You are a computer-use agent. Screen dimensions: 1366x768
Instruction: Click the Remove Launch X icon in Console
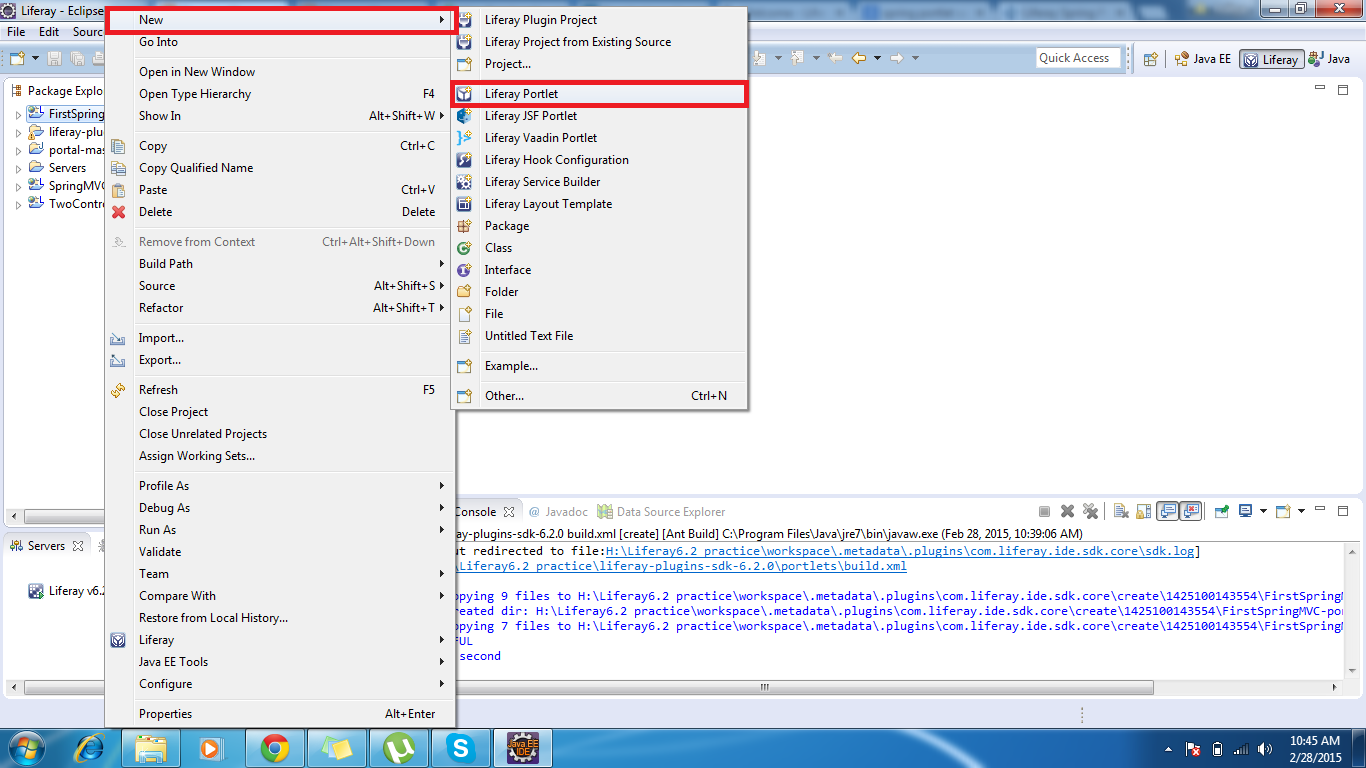click(1067, 511)
